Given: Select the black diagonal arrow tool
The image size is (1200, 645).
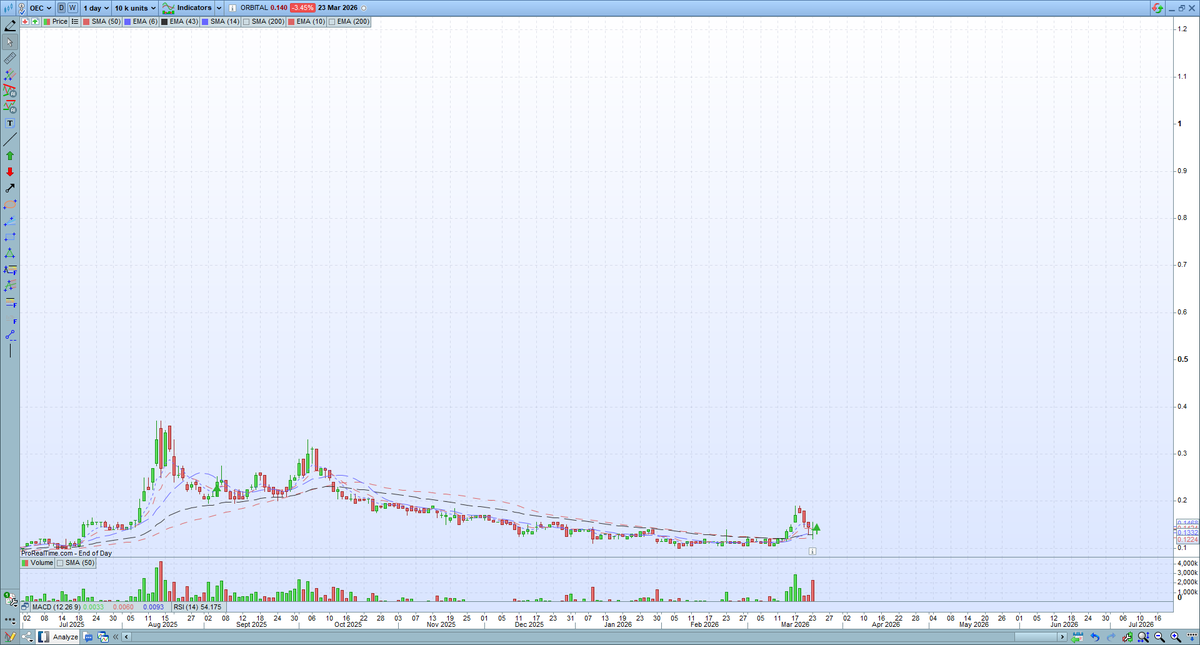Looking at the screenshot, I should [10, 187].
